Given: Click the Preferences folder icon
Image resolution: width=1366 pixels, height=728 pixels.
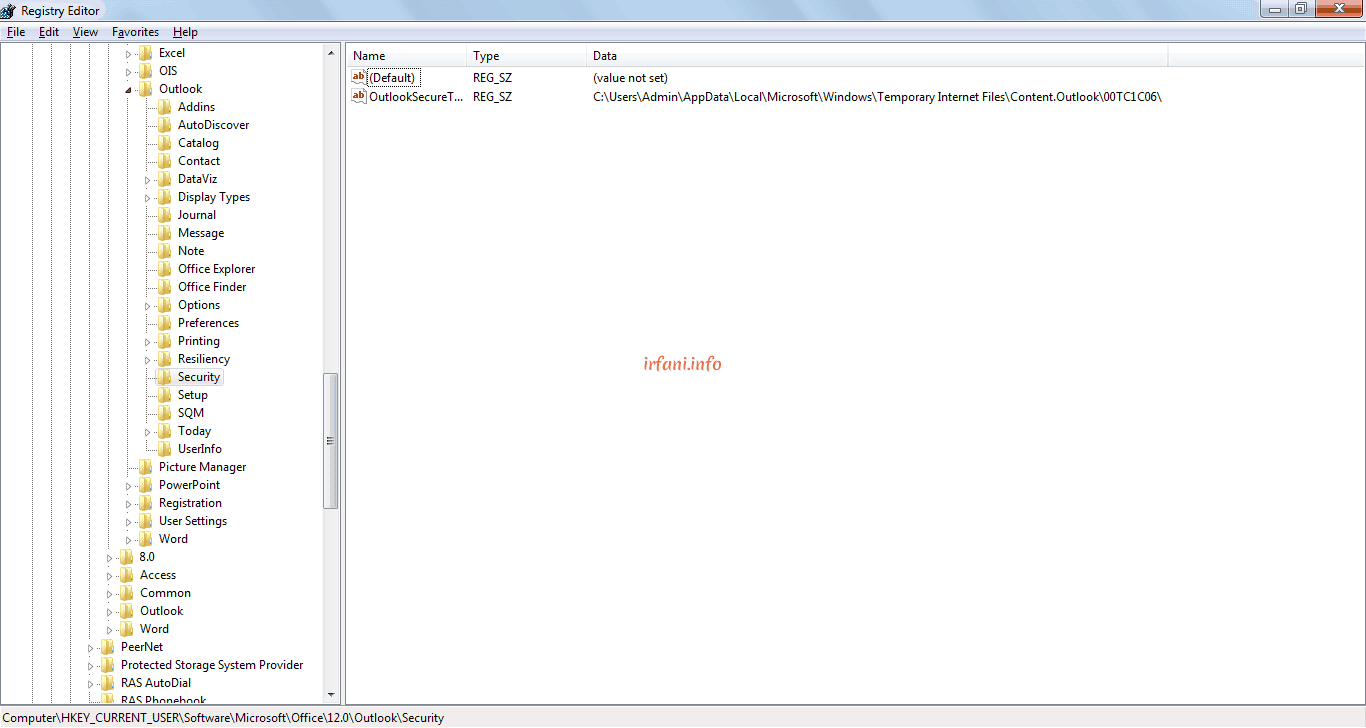Looking at the screenshot, I should click(165, 323).
